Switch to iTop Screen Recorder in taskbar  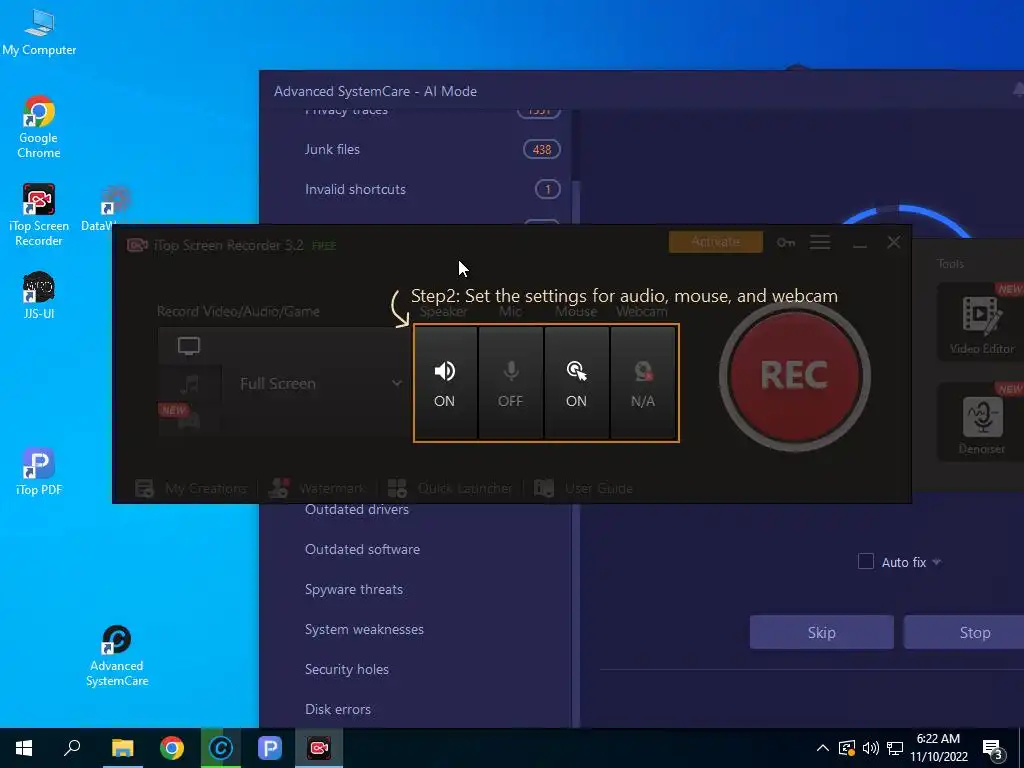point(319,748)
